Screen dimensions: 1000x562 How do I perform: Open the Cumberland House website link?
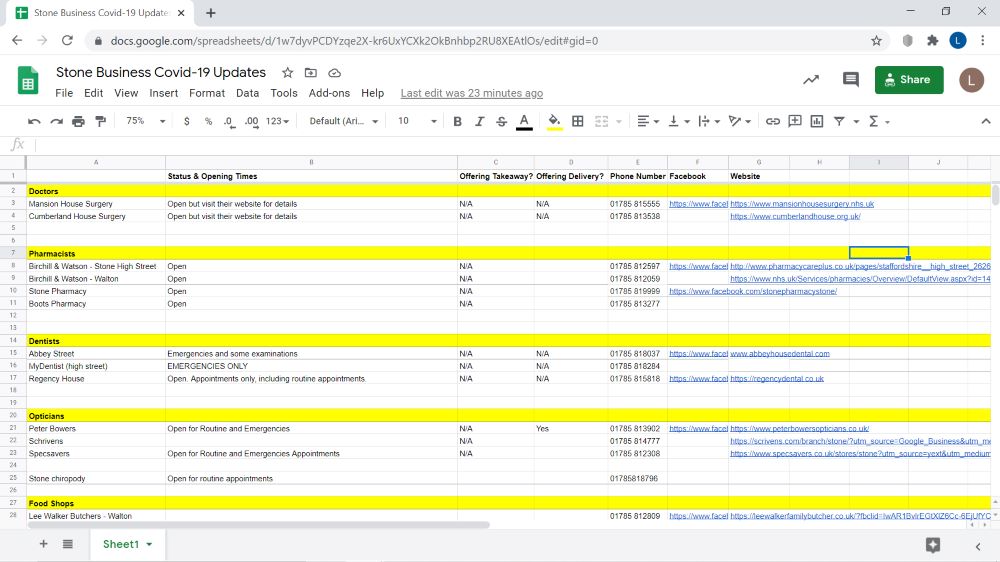(795, 216)
